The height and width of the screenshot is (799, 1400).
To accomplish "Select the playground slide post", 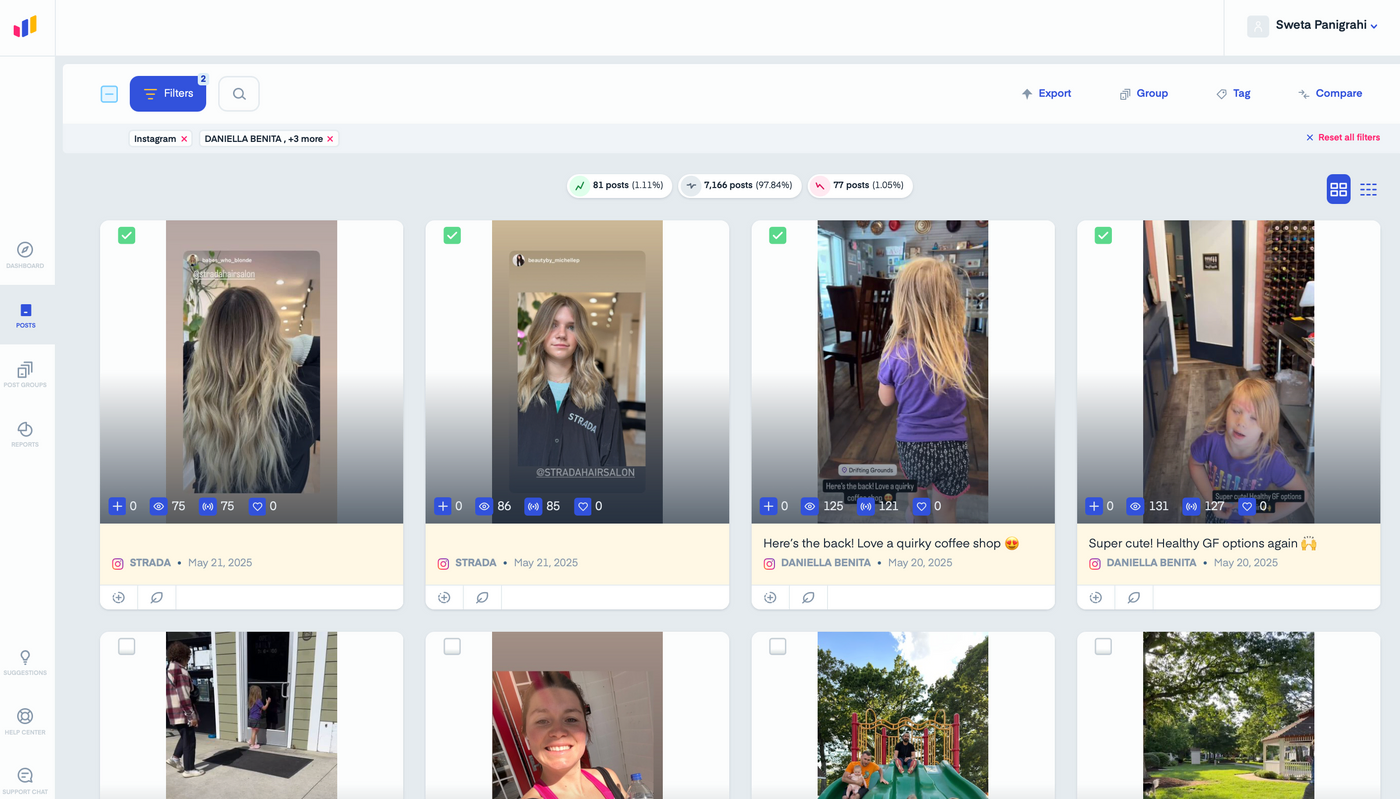I will (778, 646).
